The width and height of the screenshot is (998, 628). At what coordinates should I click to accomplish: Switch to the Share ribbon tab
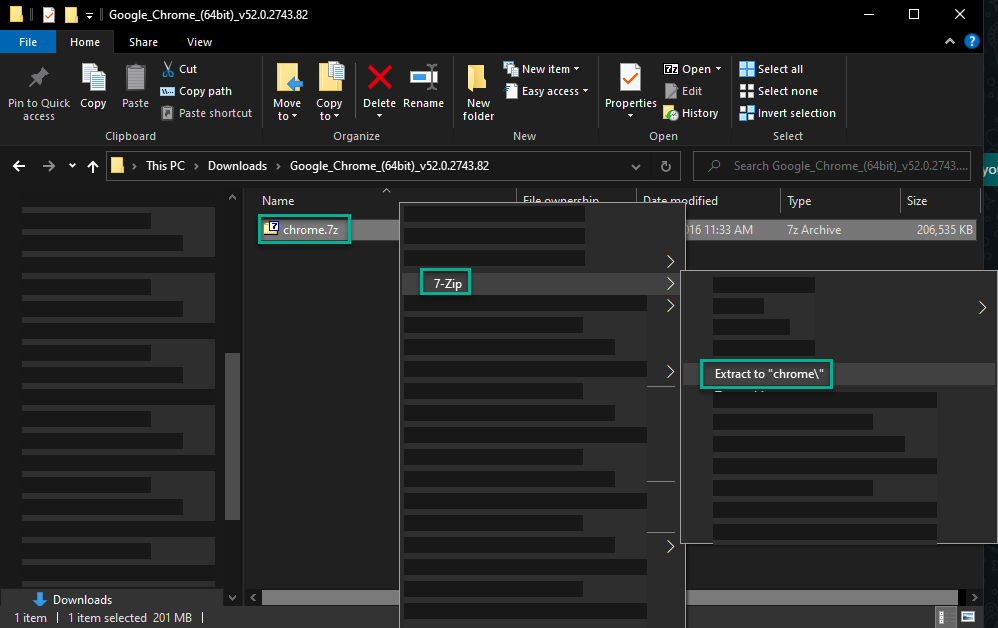(143, 42)
